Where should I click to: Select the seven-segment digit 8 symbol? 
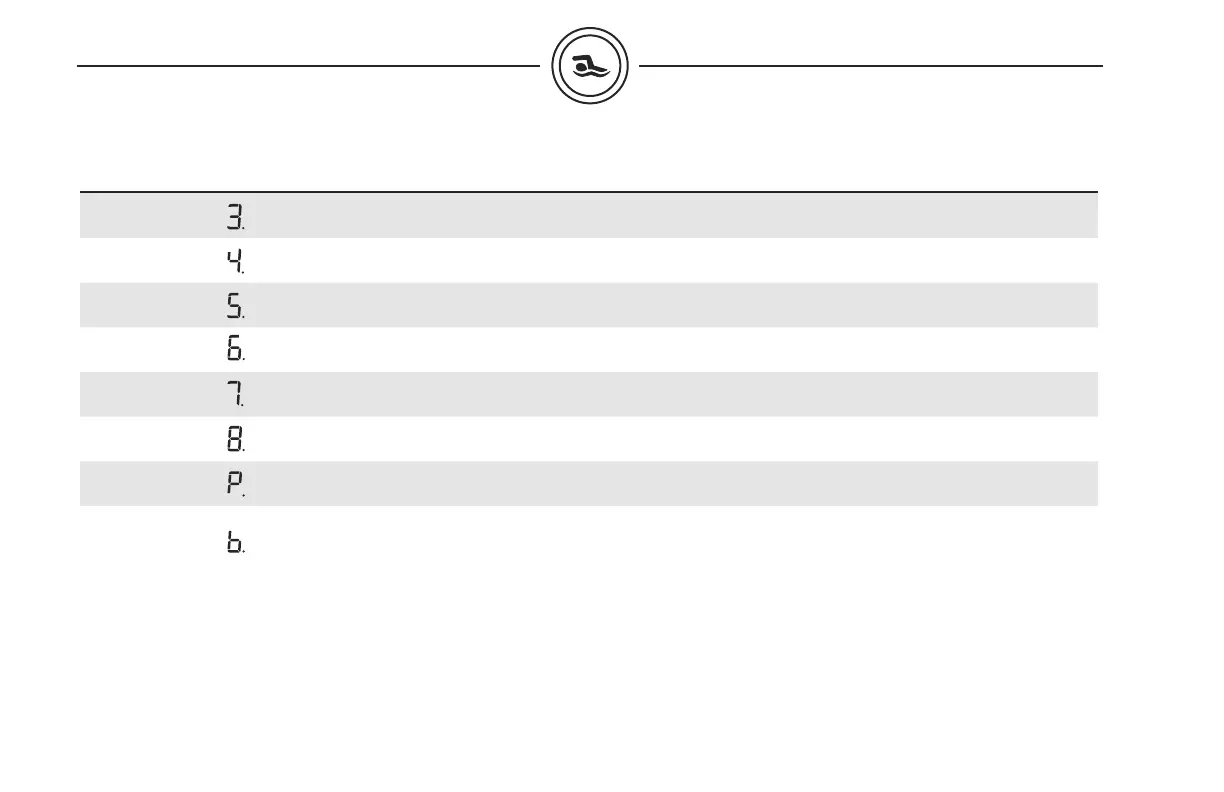[234, 439]
